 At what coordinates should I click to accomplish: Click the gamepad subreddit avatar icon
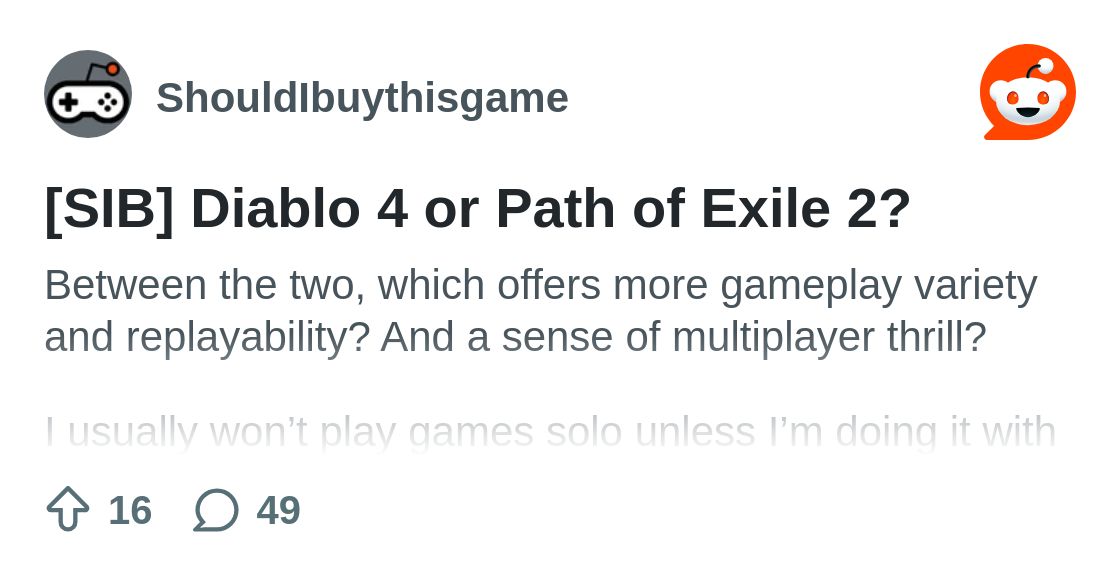[x=88, y=94]
